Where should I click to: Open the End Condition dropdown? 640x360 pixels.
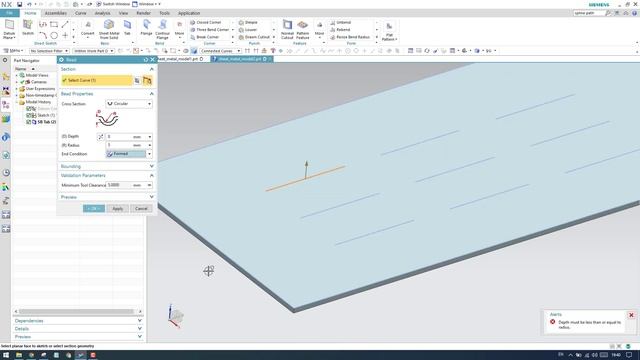point(129,154)
